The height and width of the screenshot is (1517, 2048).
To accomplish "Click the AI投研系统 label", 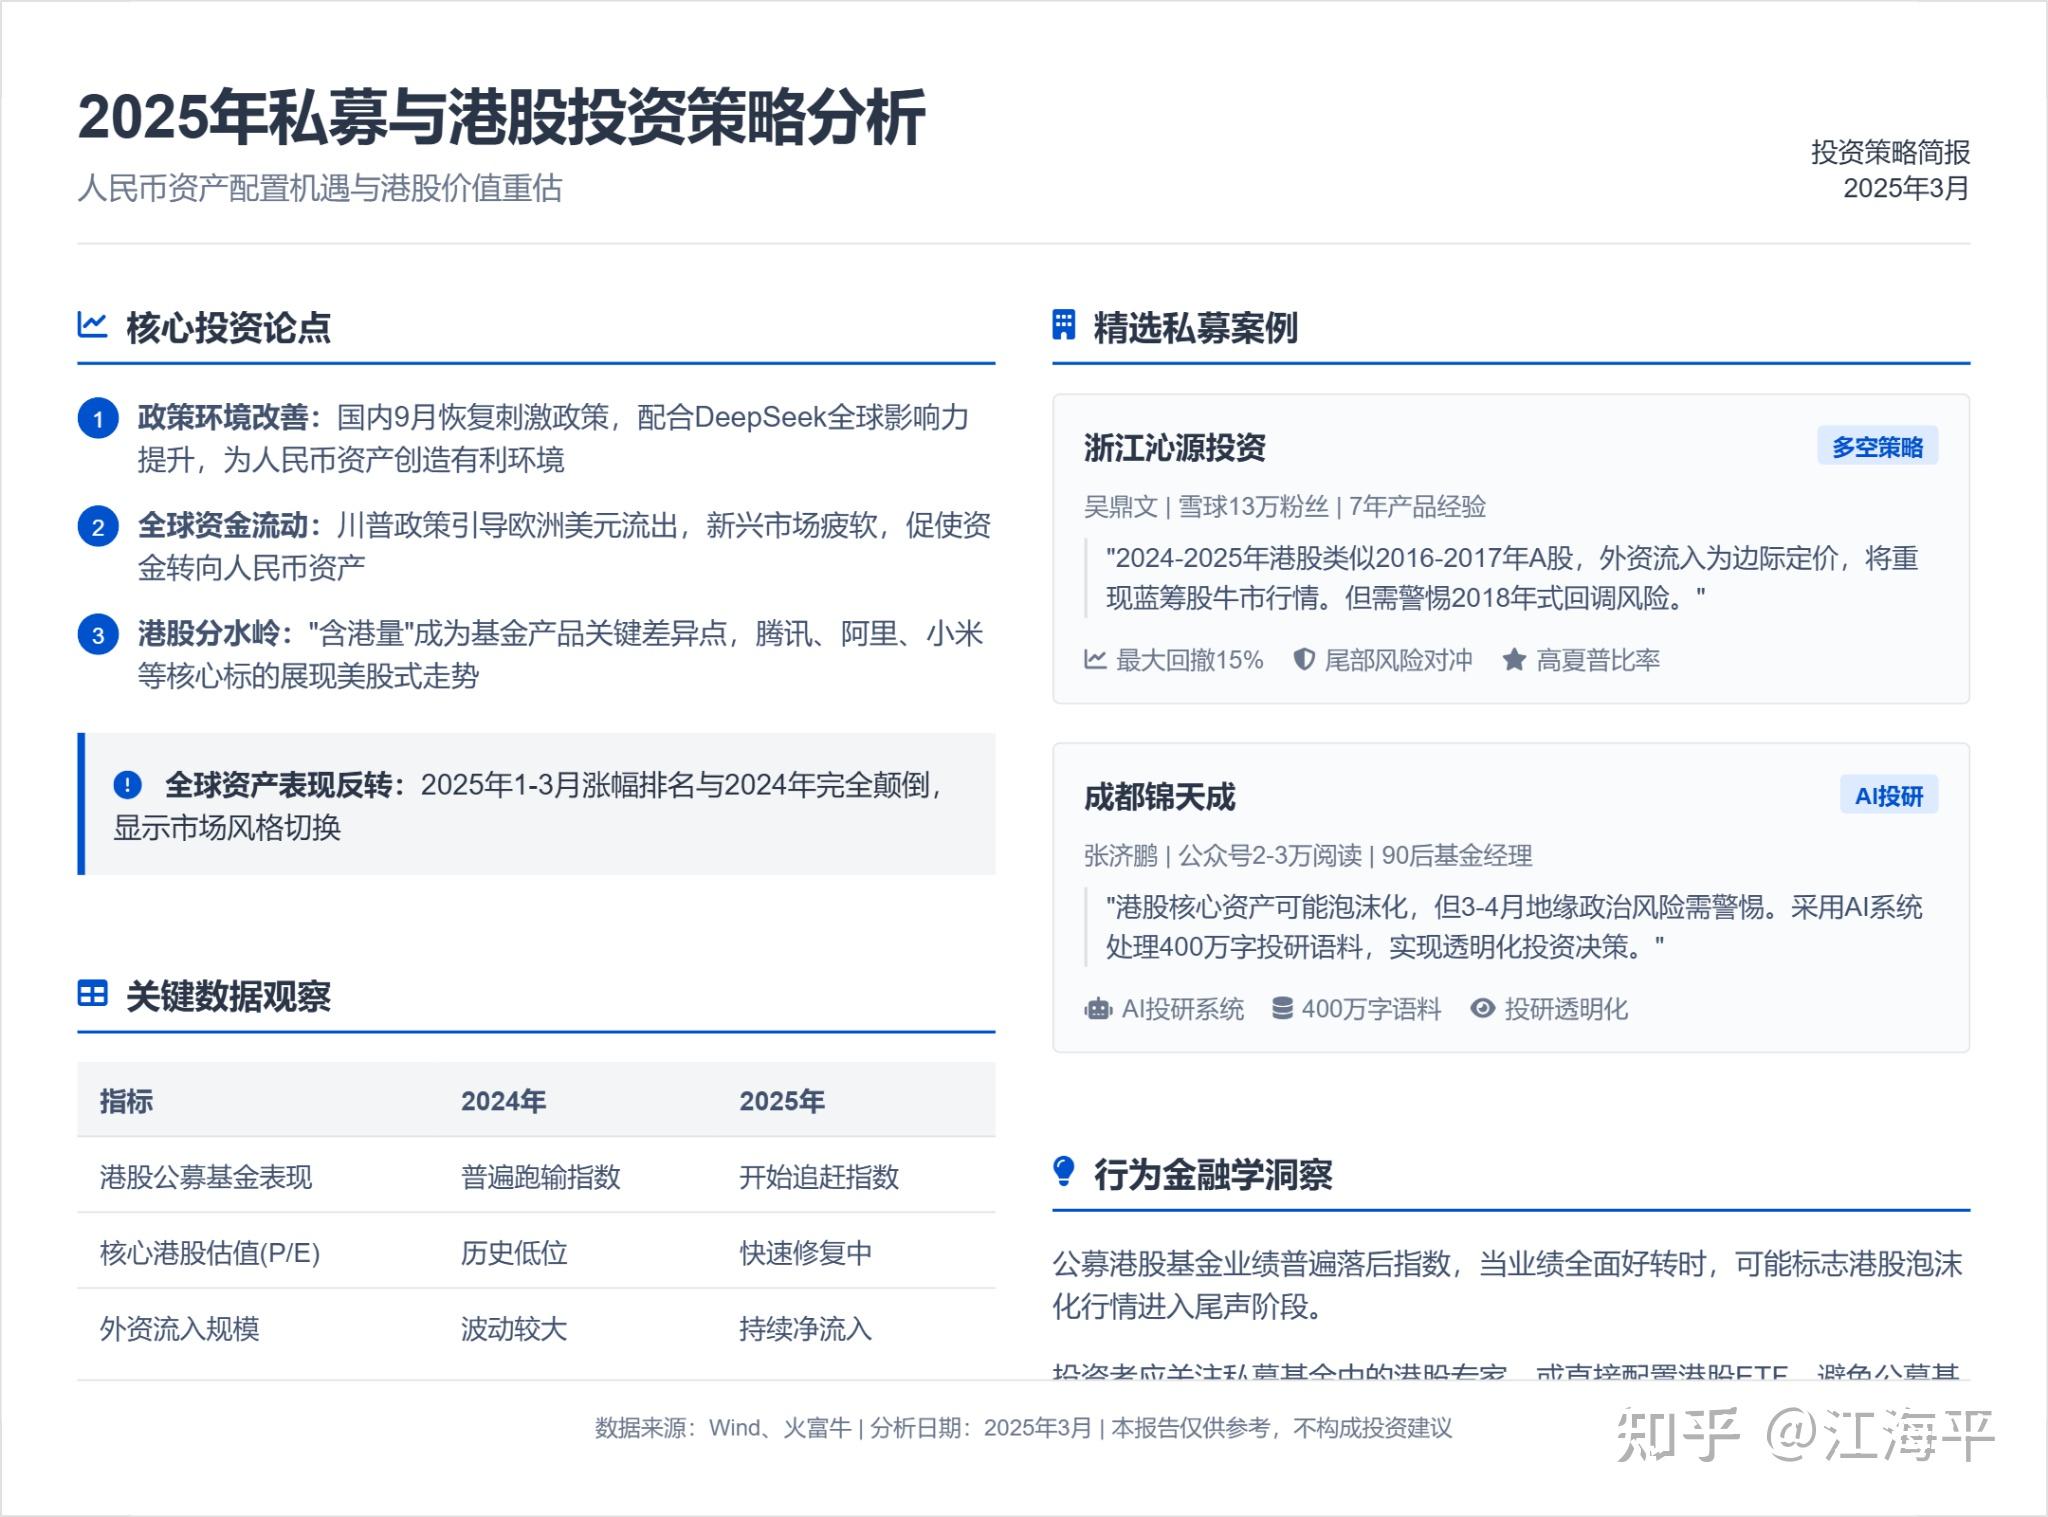I will pos(1183,1009).
